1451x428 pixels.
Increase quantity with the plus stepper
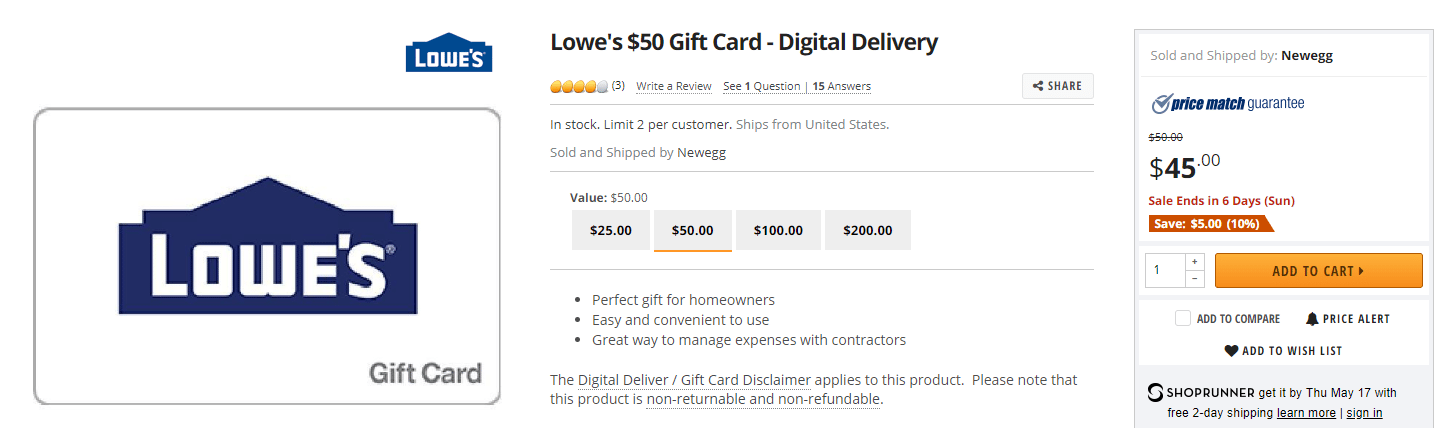tap(1195, 261)
